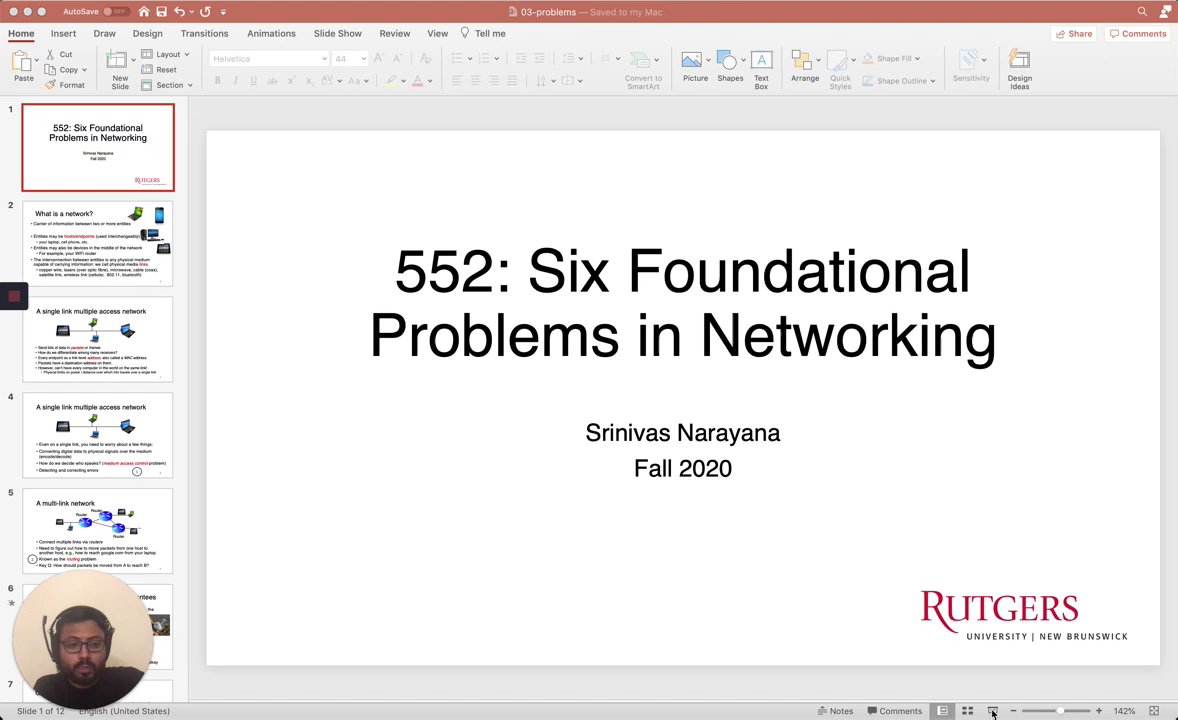Reset the slide formatting

[159, 69]
